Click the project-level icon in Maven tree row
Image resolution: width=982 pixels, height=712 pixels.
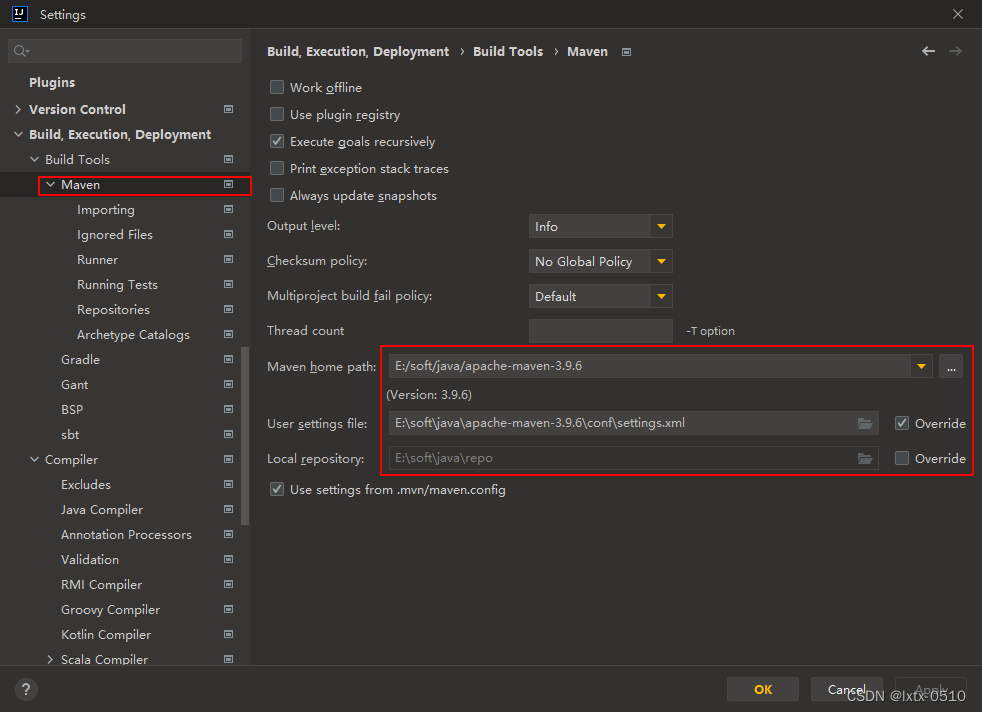pos(229,184)
